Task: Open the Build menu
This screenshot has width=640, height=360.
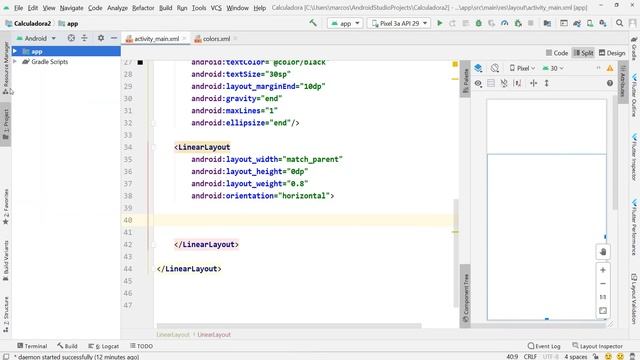Action: (x=165, y=8)
